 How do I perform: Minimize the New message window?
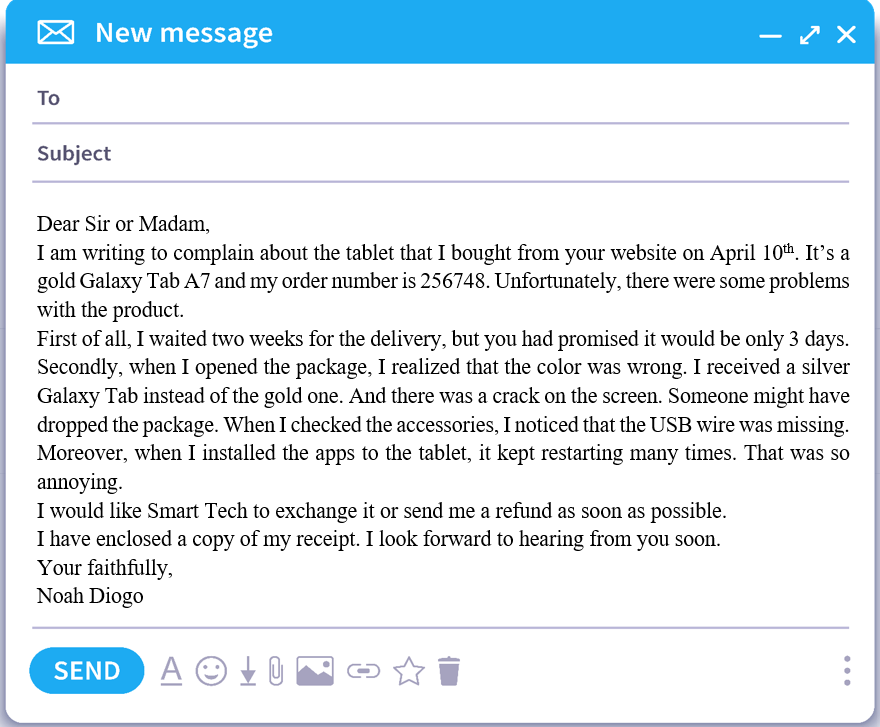coord(769,35)
